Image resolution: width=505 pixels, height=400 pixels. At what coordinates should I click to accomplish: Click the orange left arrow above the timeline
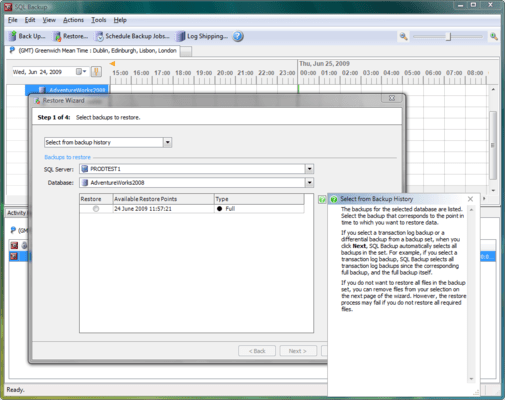tap(112, 63)
